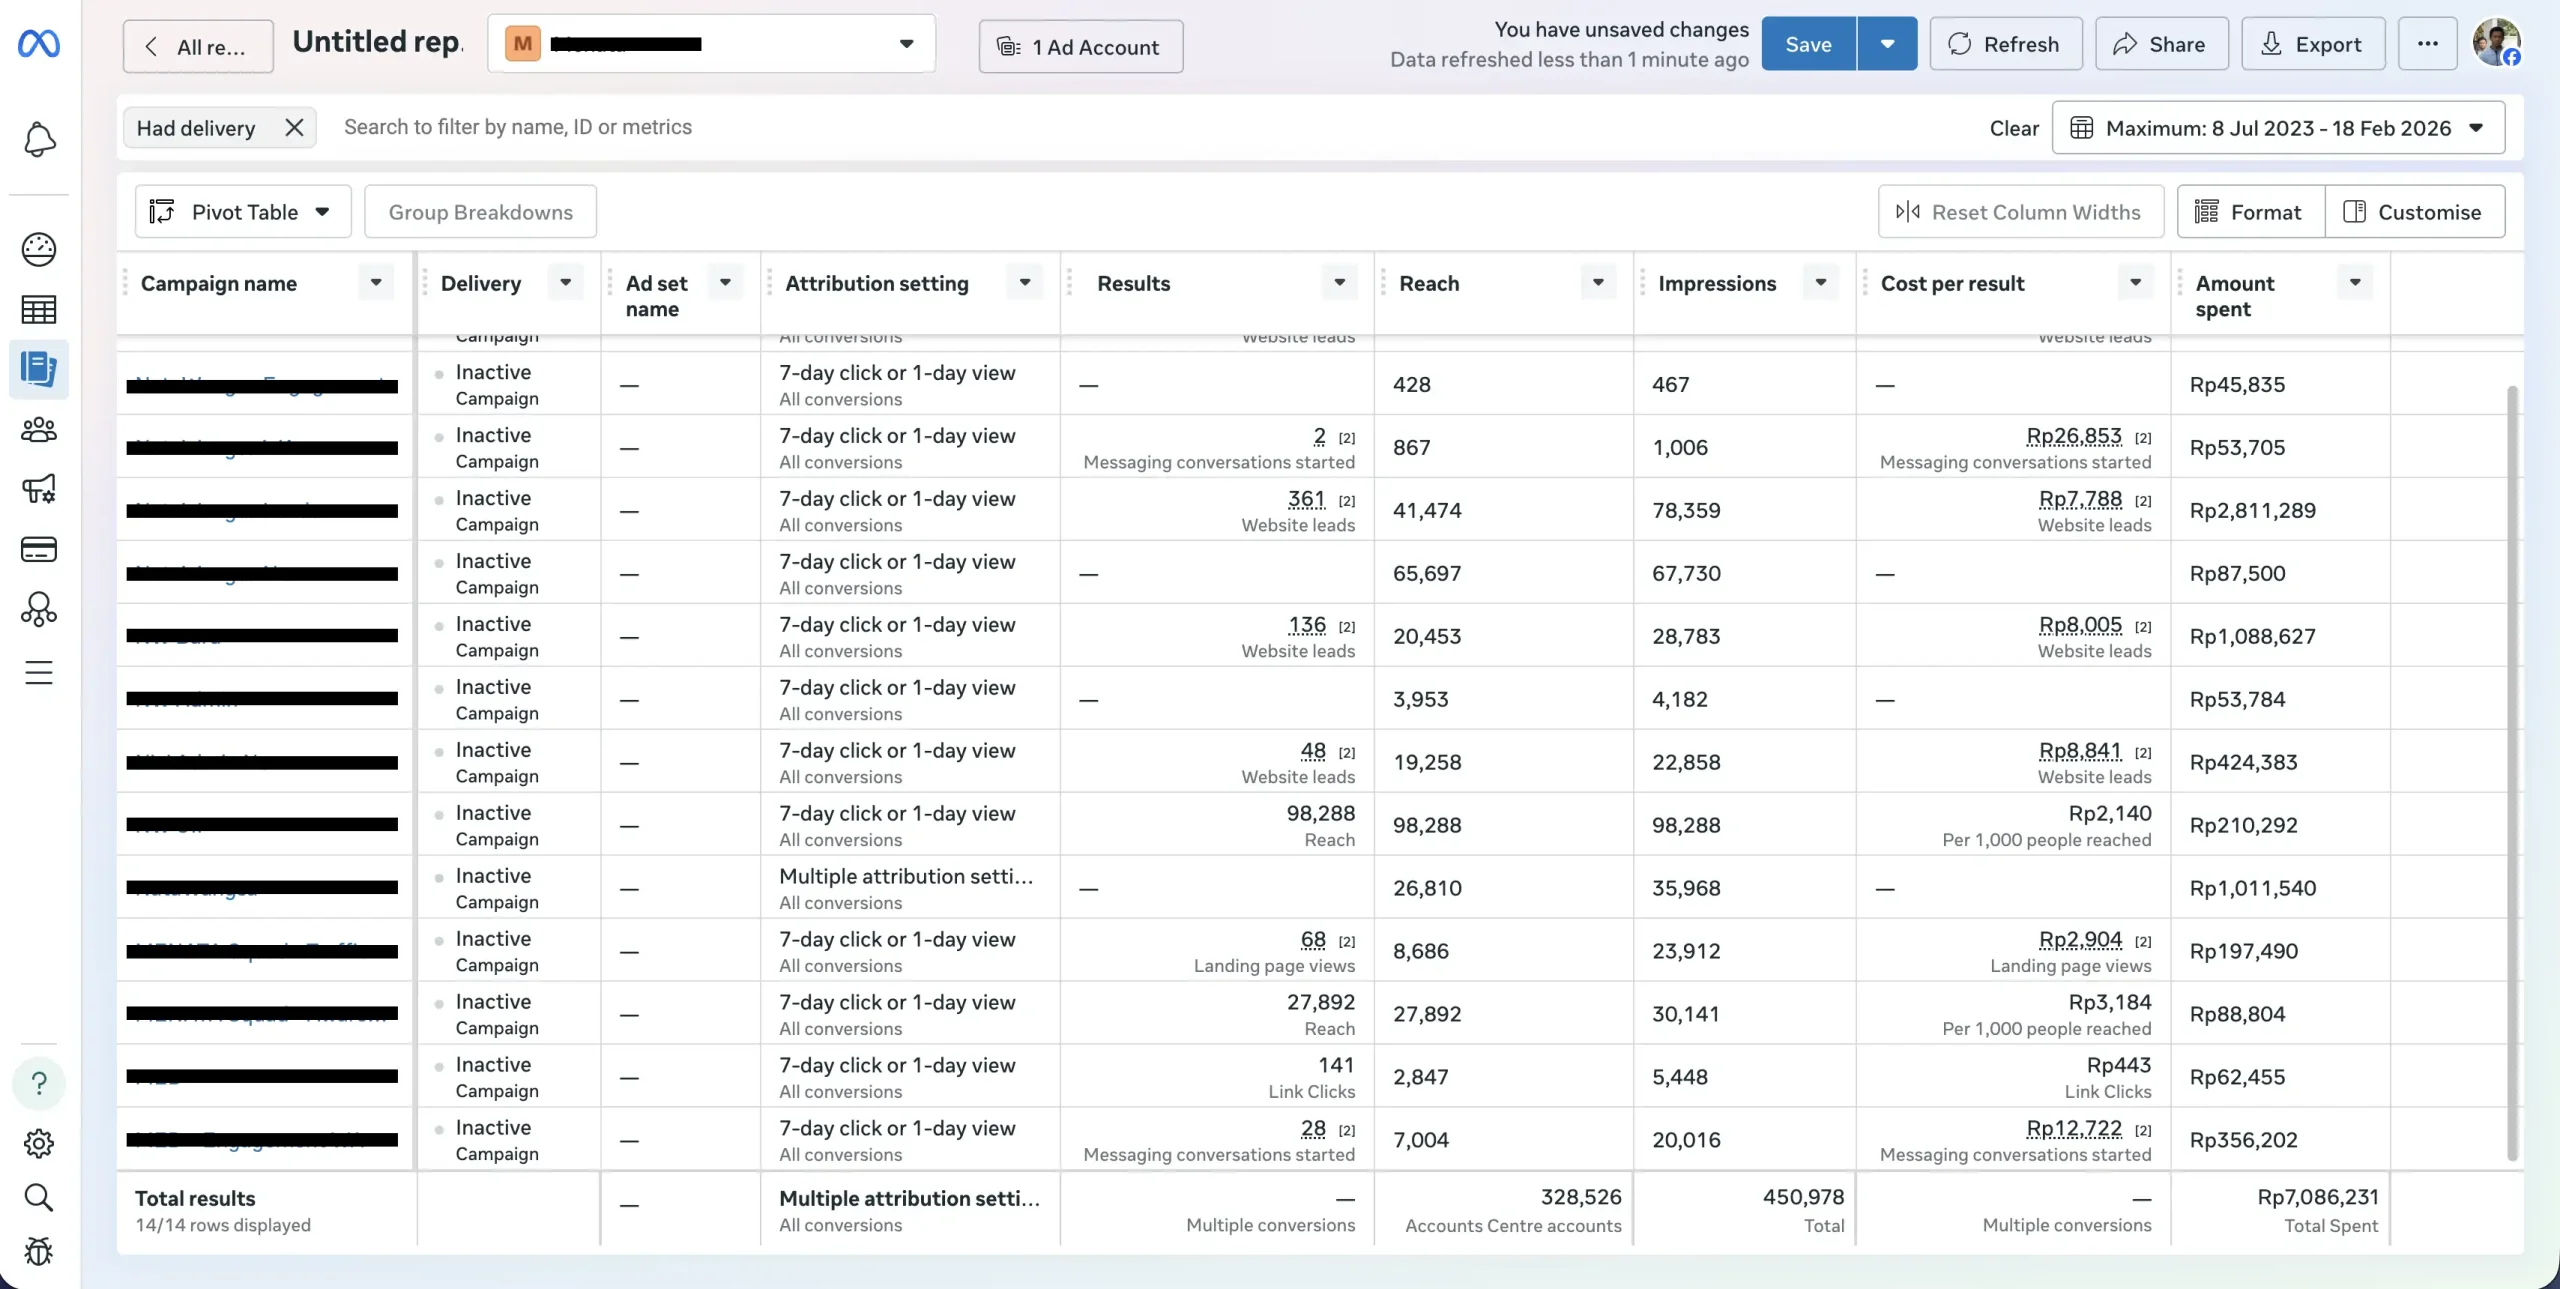The width and height of the screenshot is (2560, 1289).
Task: Click the Format button
Action: (2250, 212)
